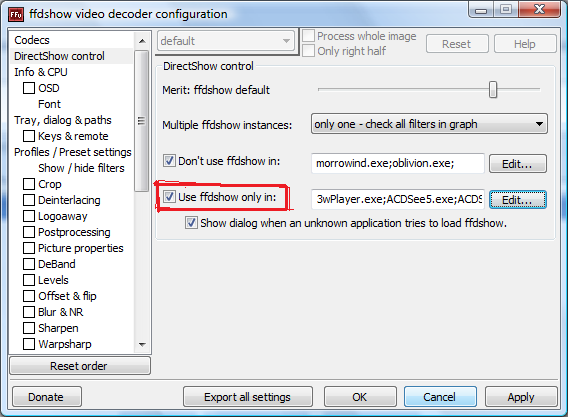The height and width of the screenshot is (418, 569).
Task: Click the morrowind.exe;oblivion.exe text field
Action: [x=398, y=163]
